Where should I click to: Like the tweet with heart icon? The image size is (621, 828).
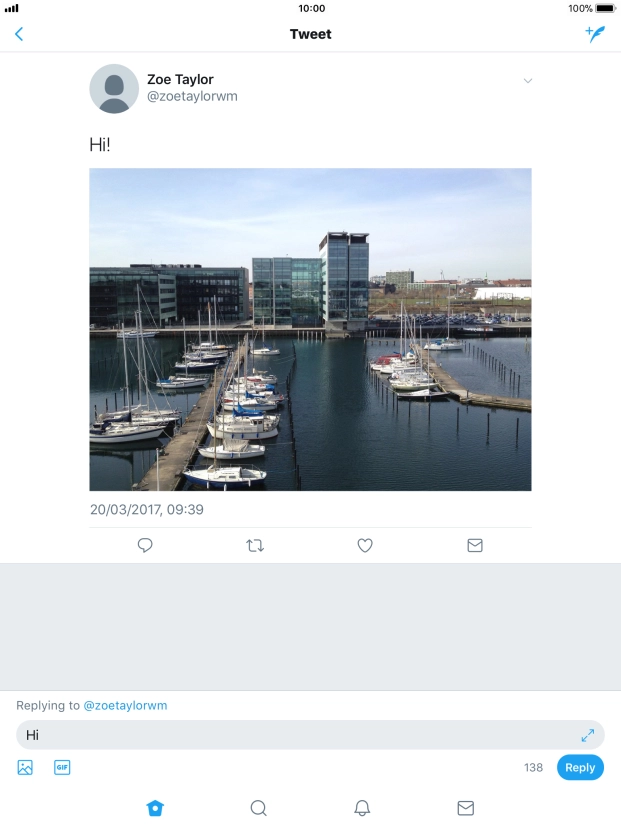pyautogui.click(x=365, y=545)
